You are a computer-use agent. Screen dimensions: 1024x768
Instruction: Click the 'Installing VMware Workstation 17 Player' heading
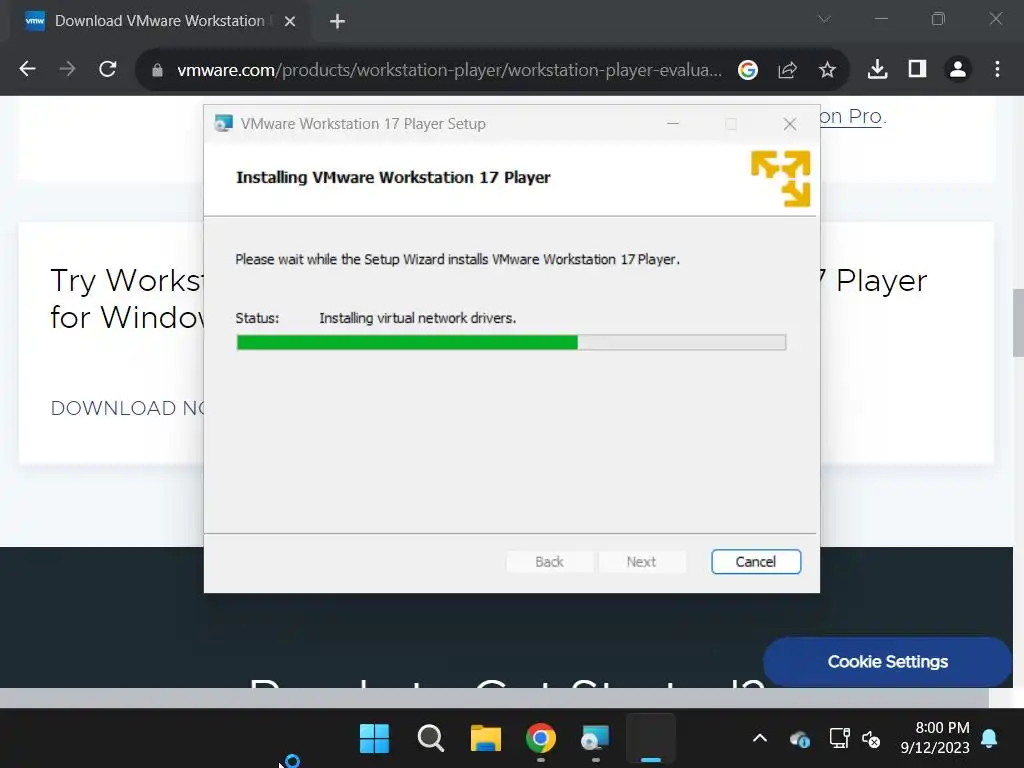click(393, 178)
